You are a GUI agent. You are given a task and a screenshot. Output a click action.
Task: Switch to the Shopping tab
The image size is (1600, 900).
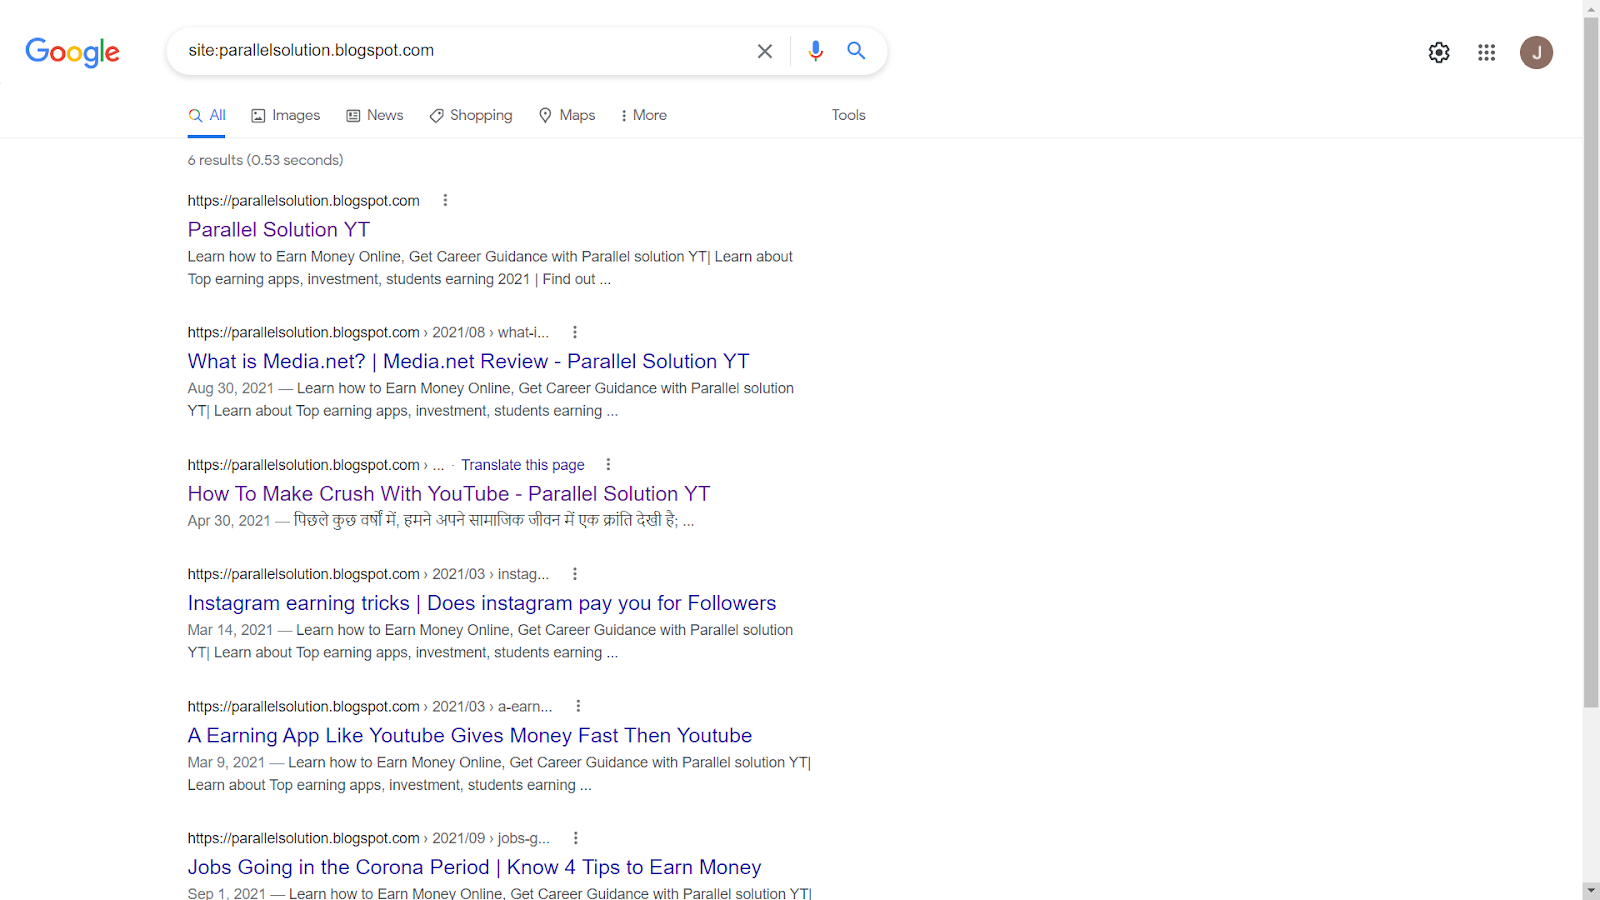tap(471, 115)
